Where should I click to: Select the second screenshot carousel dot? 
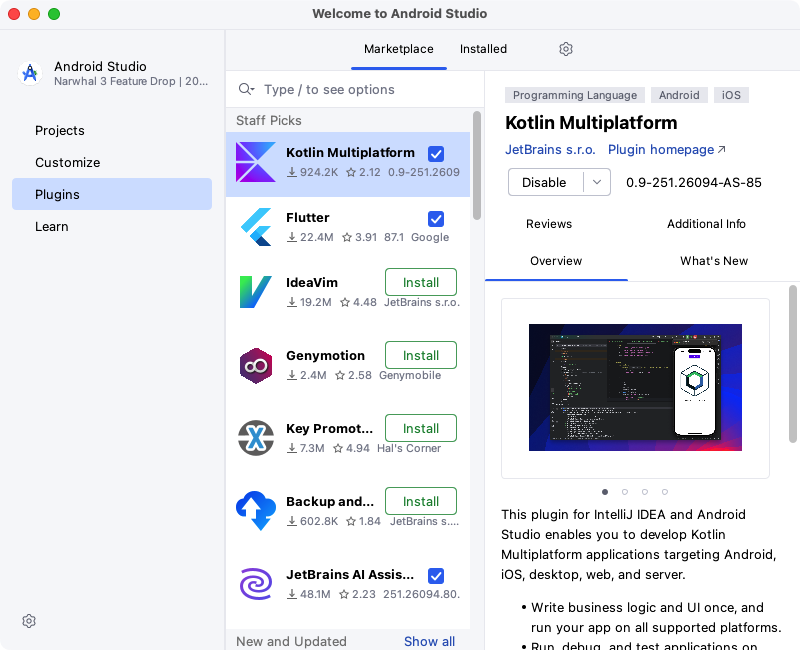[x=625, y=492]
